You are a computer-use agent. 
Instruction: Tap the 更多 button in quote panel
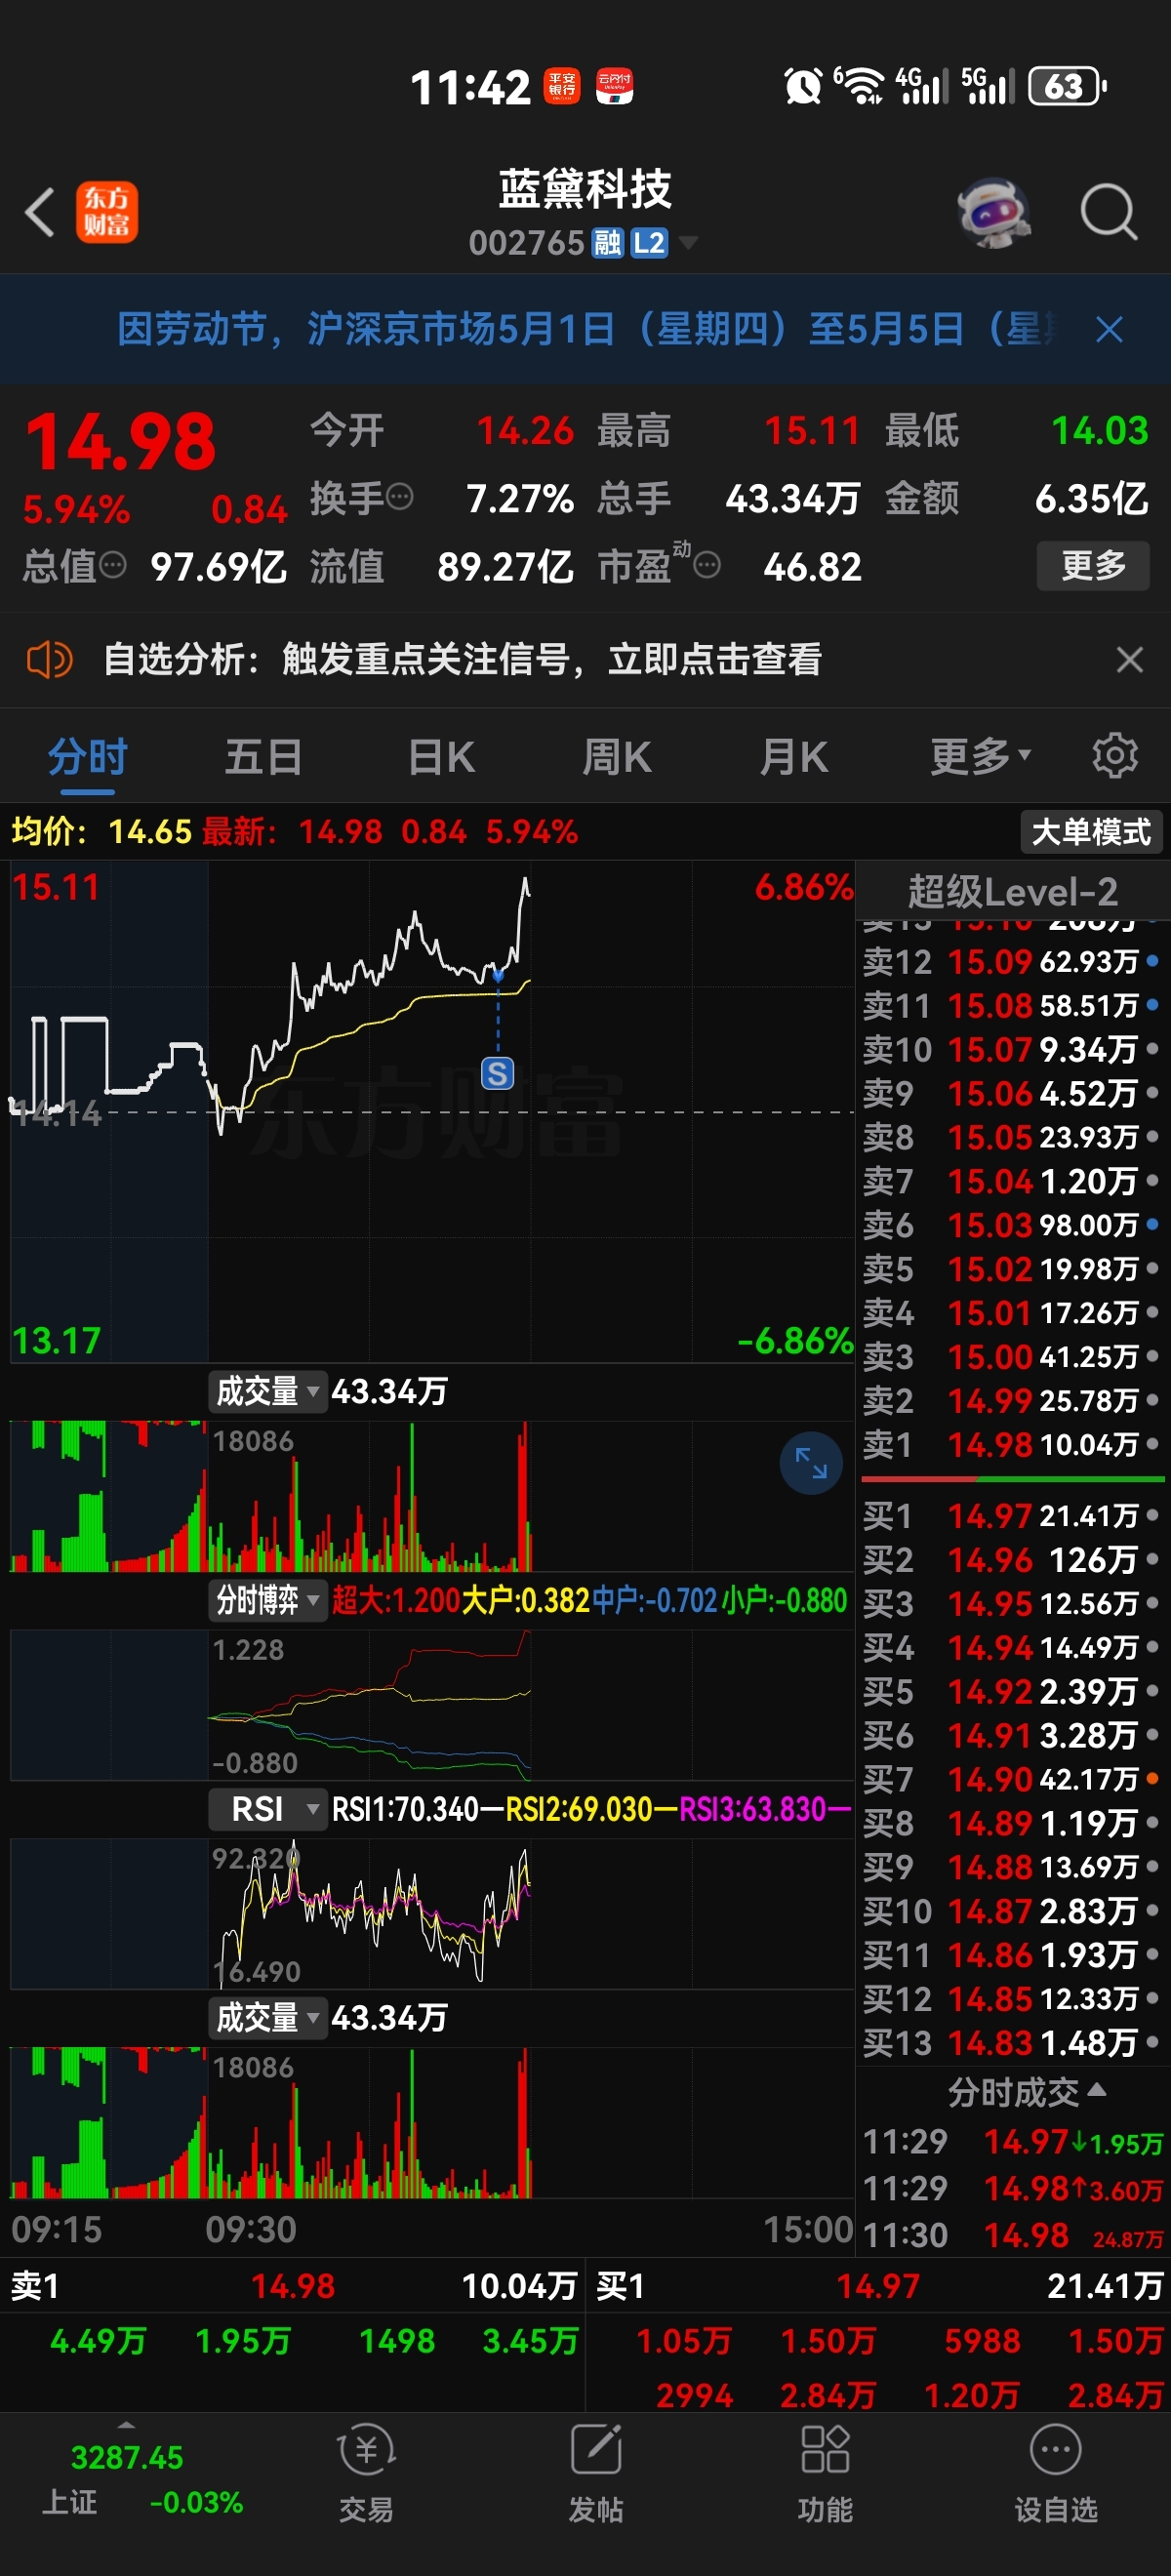1093,566
